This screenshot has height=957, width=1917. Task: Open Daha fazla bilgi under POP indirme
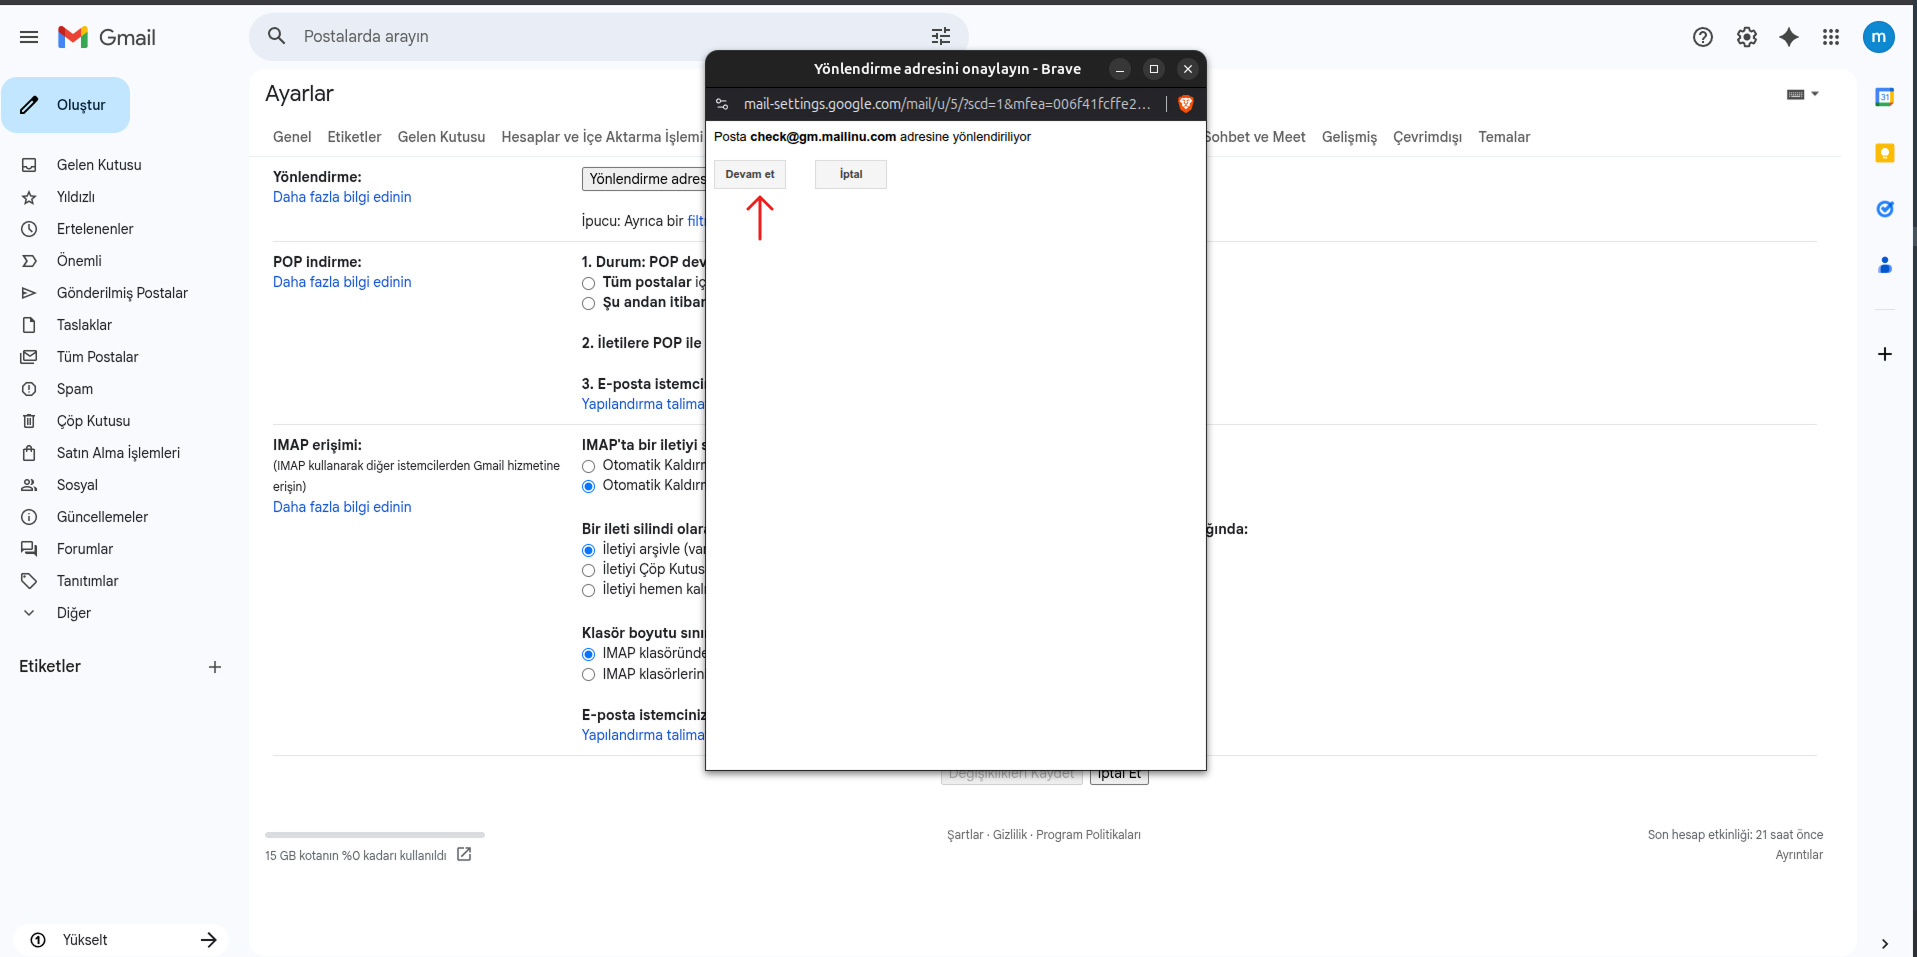click(342, 282)
